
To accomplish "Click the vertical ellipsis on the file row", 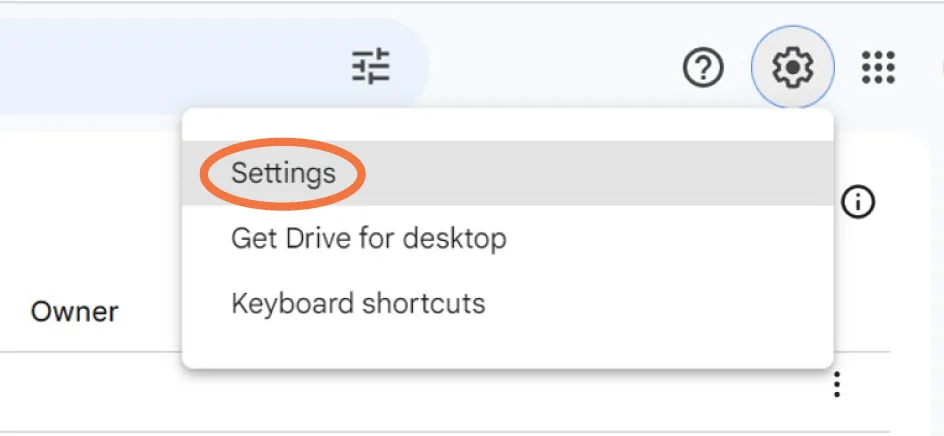I will point(838,384).
